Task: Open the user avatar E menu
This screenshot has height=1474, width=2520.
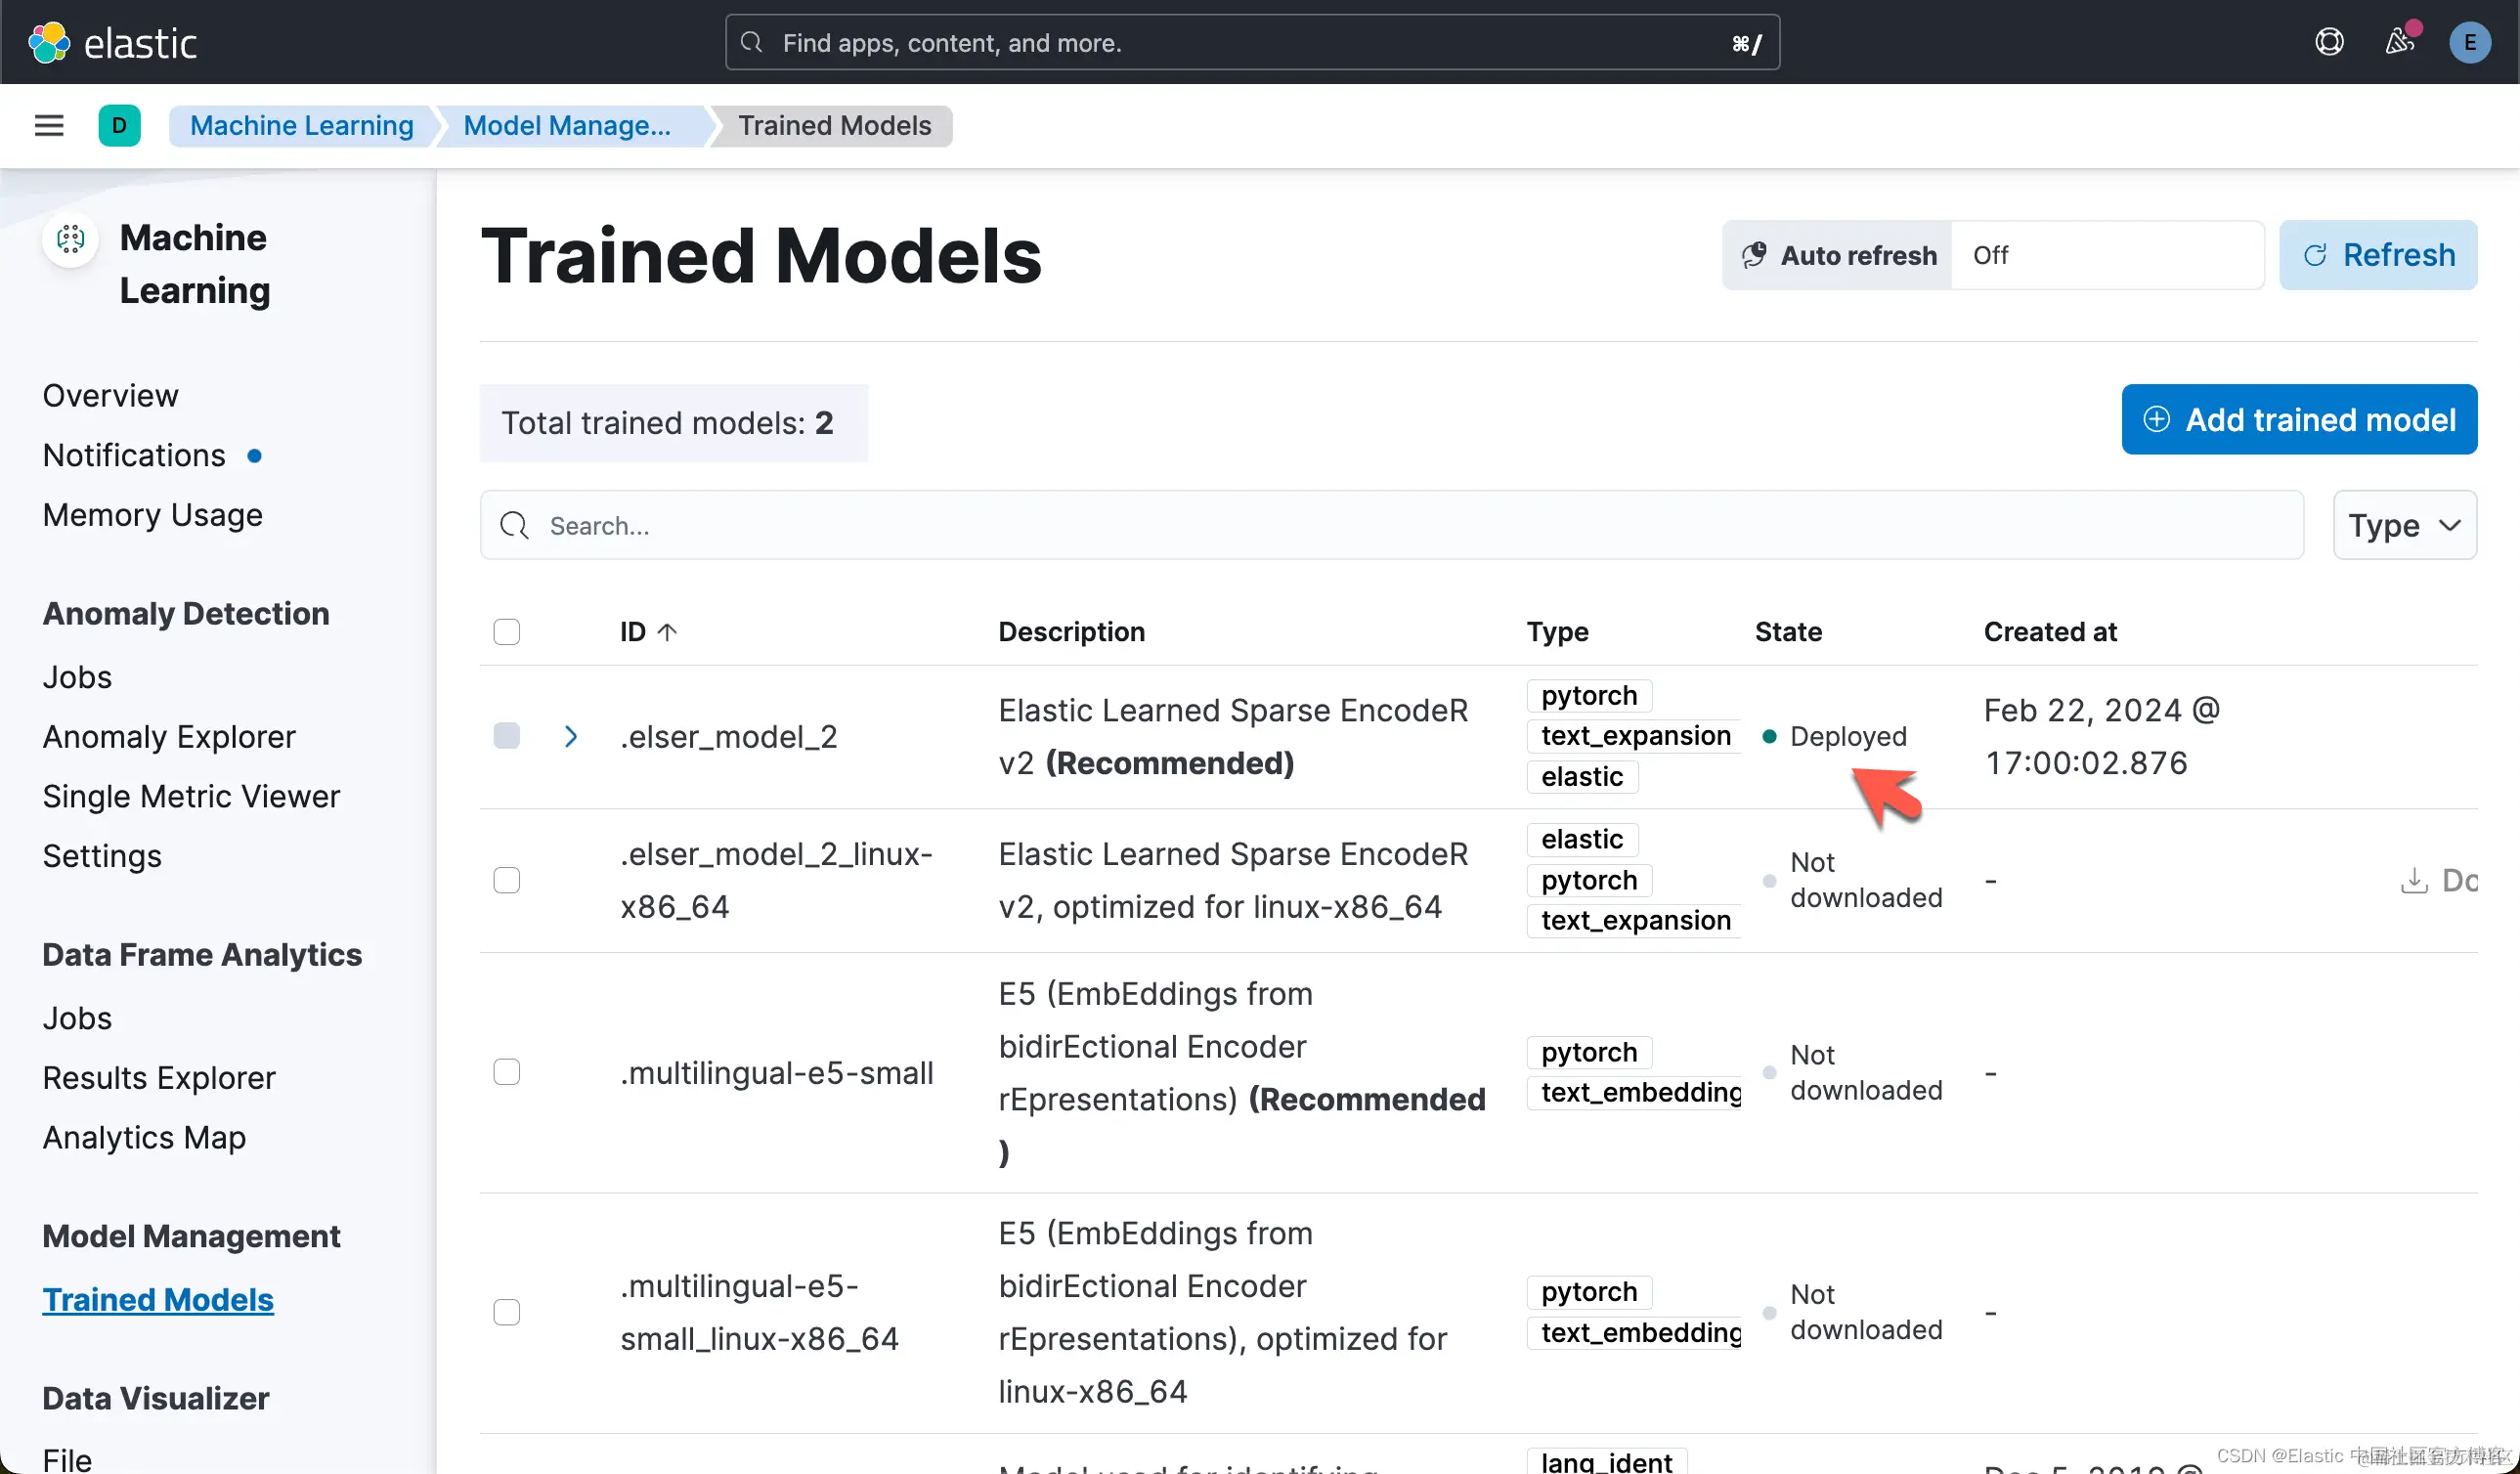Action: [2469, 42]
